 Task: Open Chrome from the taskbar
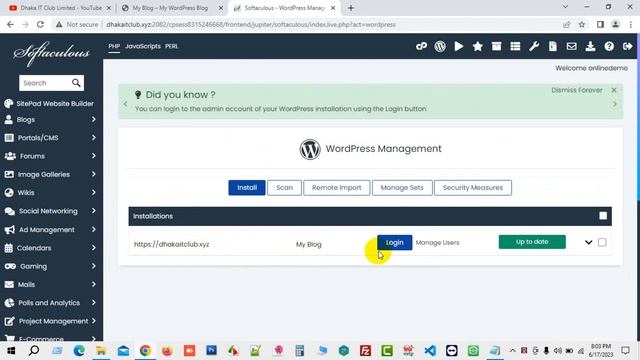pos(145,351)
